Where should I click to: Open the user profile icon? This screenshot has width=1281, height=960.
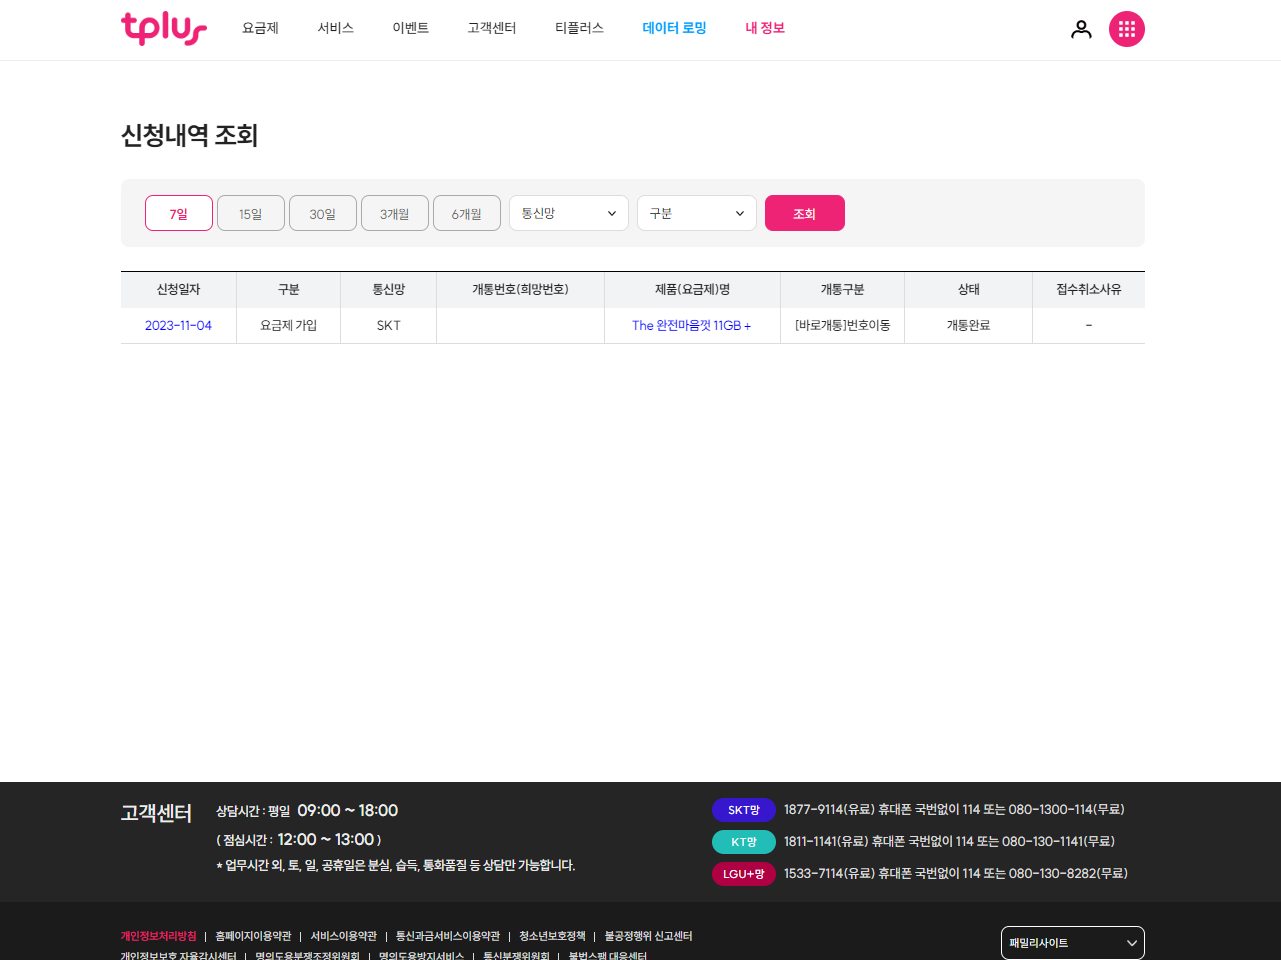[x=1081, y=29]
